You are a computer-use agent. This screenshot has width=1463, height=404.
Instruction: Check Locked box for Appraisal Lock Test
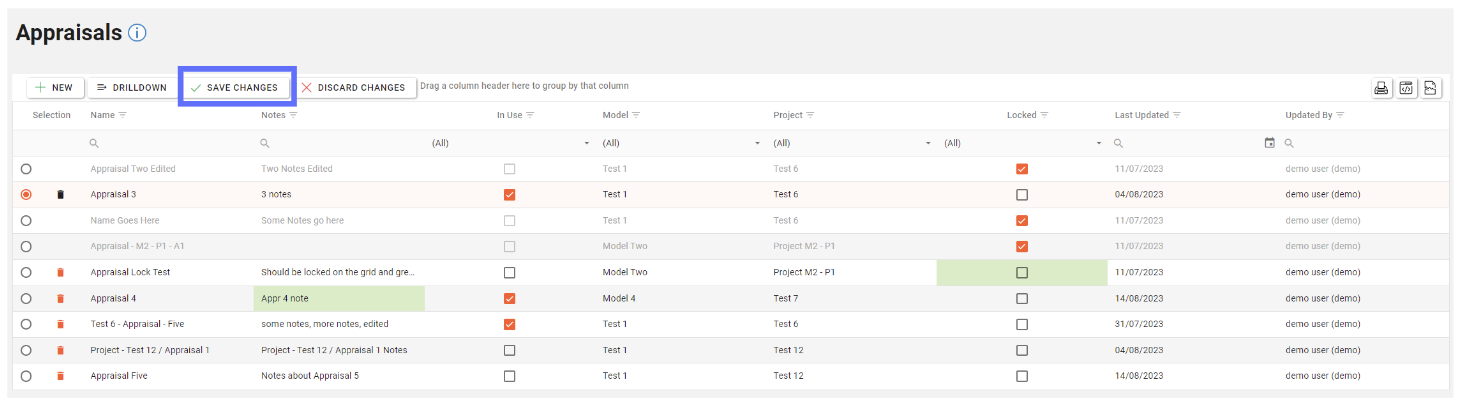[x=1021, y=272]
